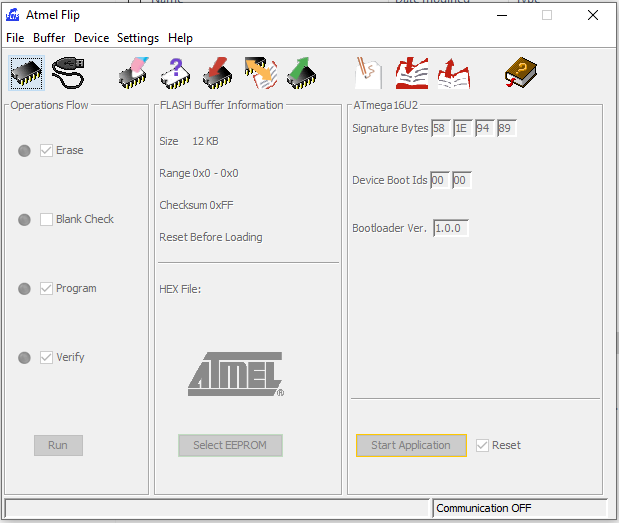This screenshot has width=619, height=523.
Task: Click the Atmel Flip title bar icon
Action: [x=13, y=15]
